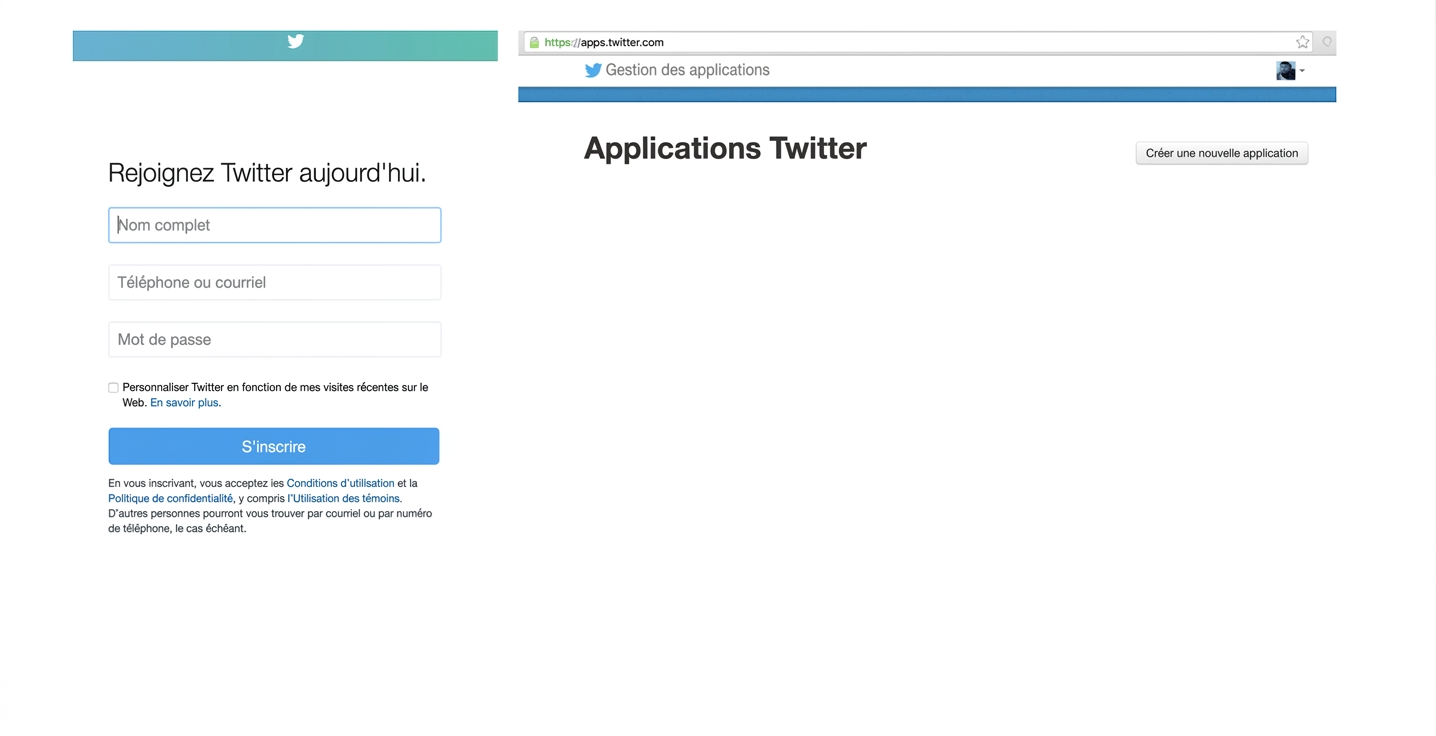Image resolution: width=1436 pixels, height=736 pixels.
Task: Click the Gestion des applications title link
Action: pyautogui.click(x=688, y=70)
